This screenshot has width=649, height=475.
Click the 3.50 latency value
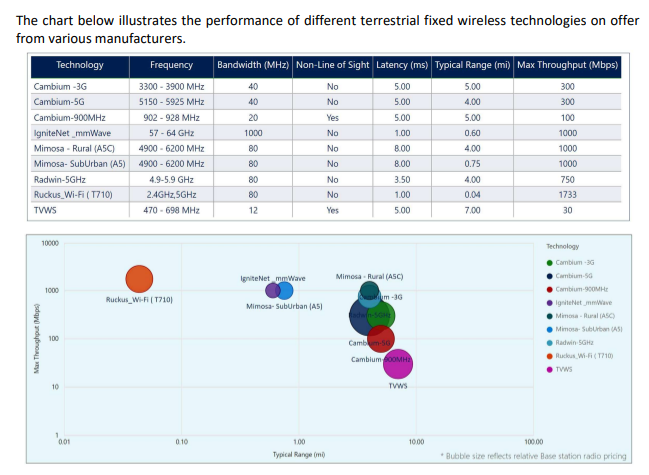click(402, 179)
